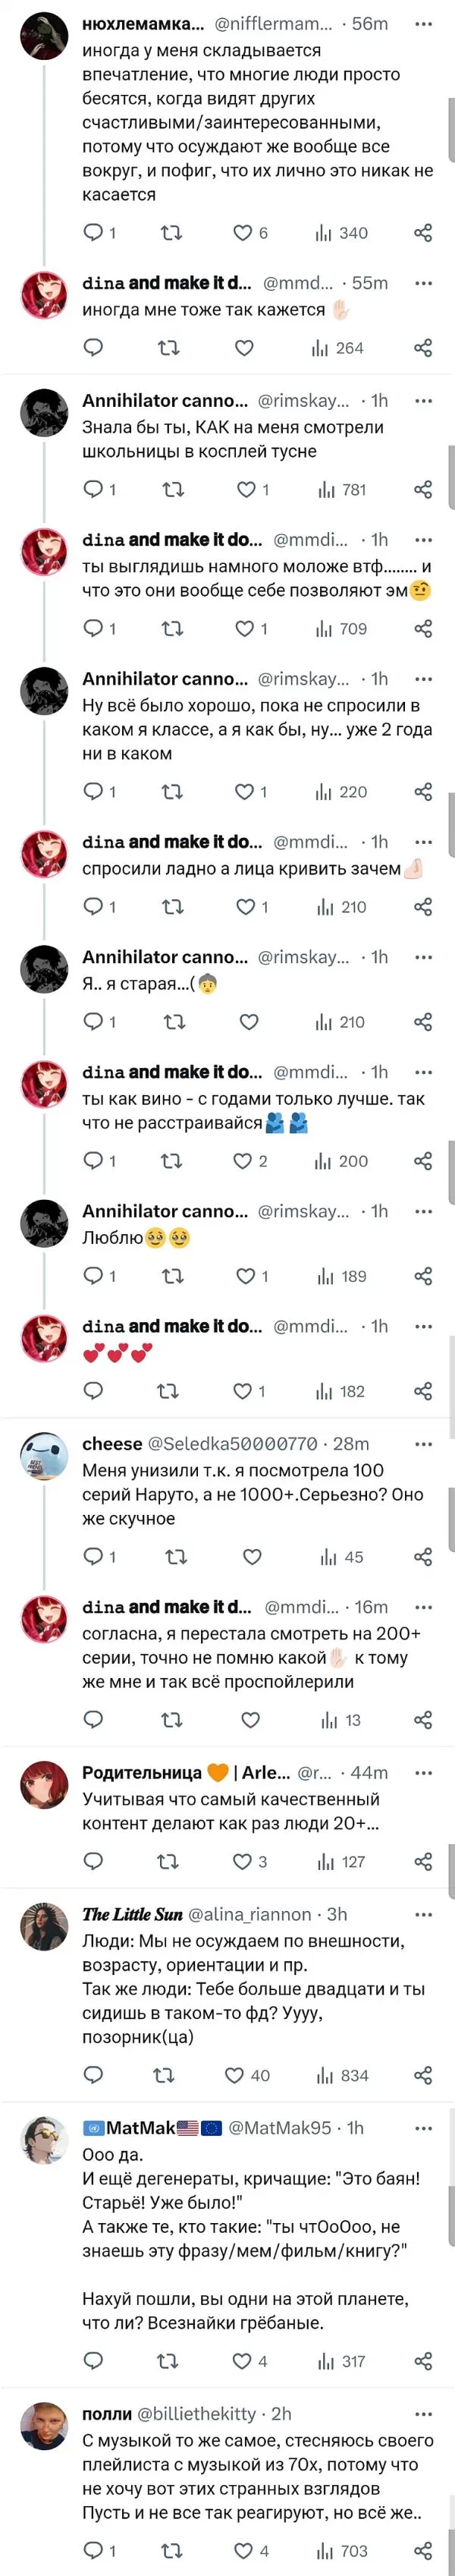Share Родительница's tweet about 20+ creators
Viewport: 455px width, 2576px height.
click(423, 1862)
